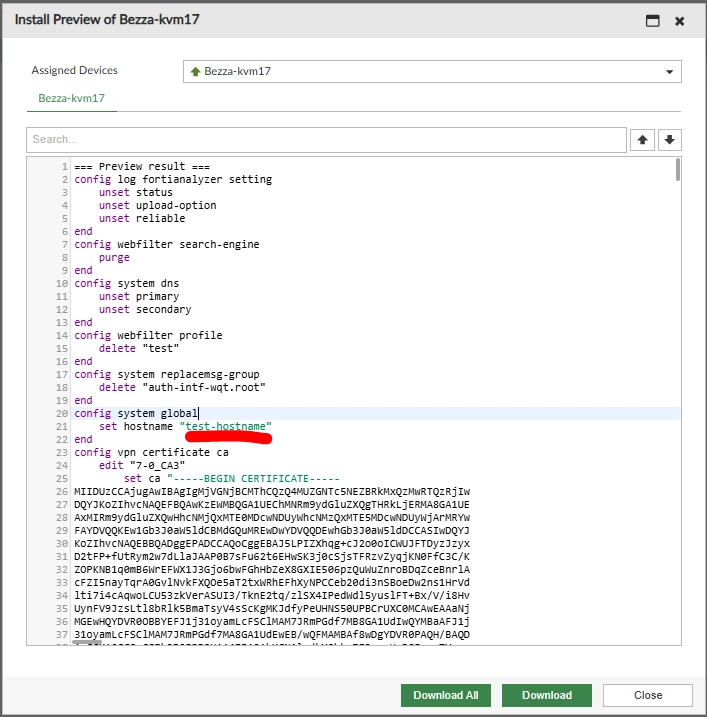Click delete "auth-intf-wqt.root" line

(182, 387)
